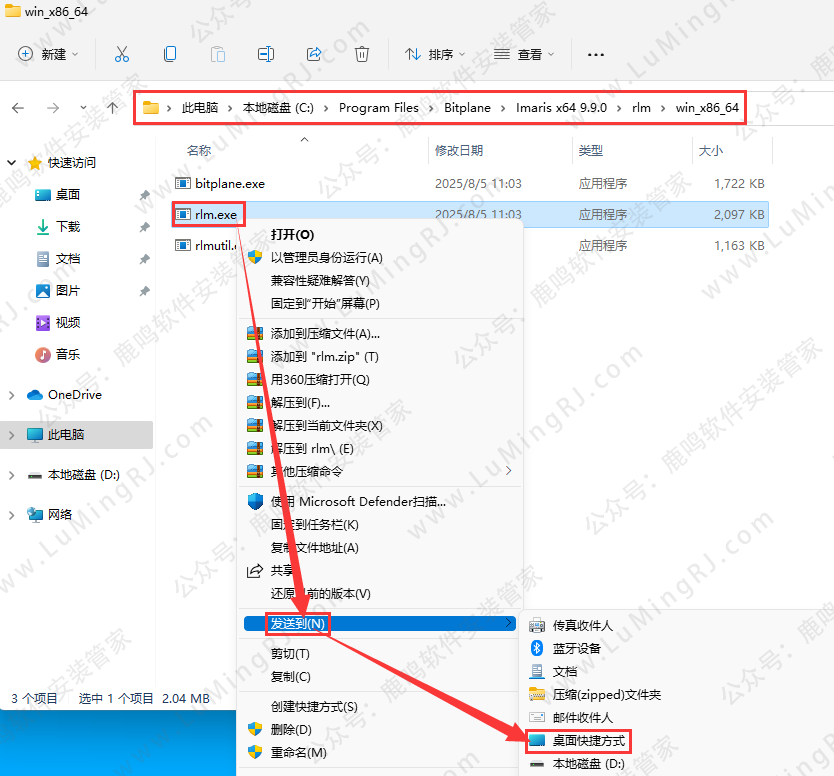Click the Cut (scissors) toolbar icon
The height and width of the screenshot is (776, 834).
[x=122, y=55]
